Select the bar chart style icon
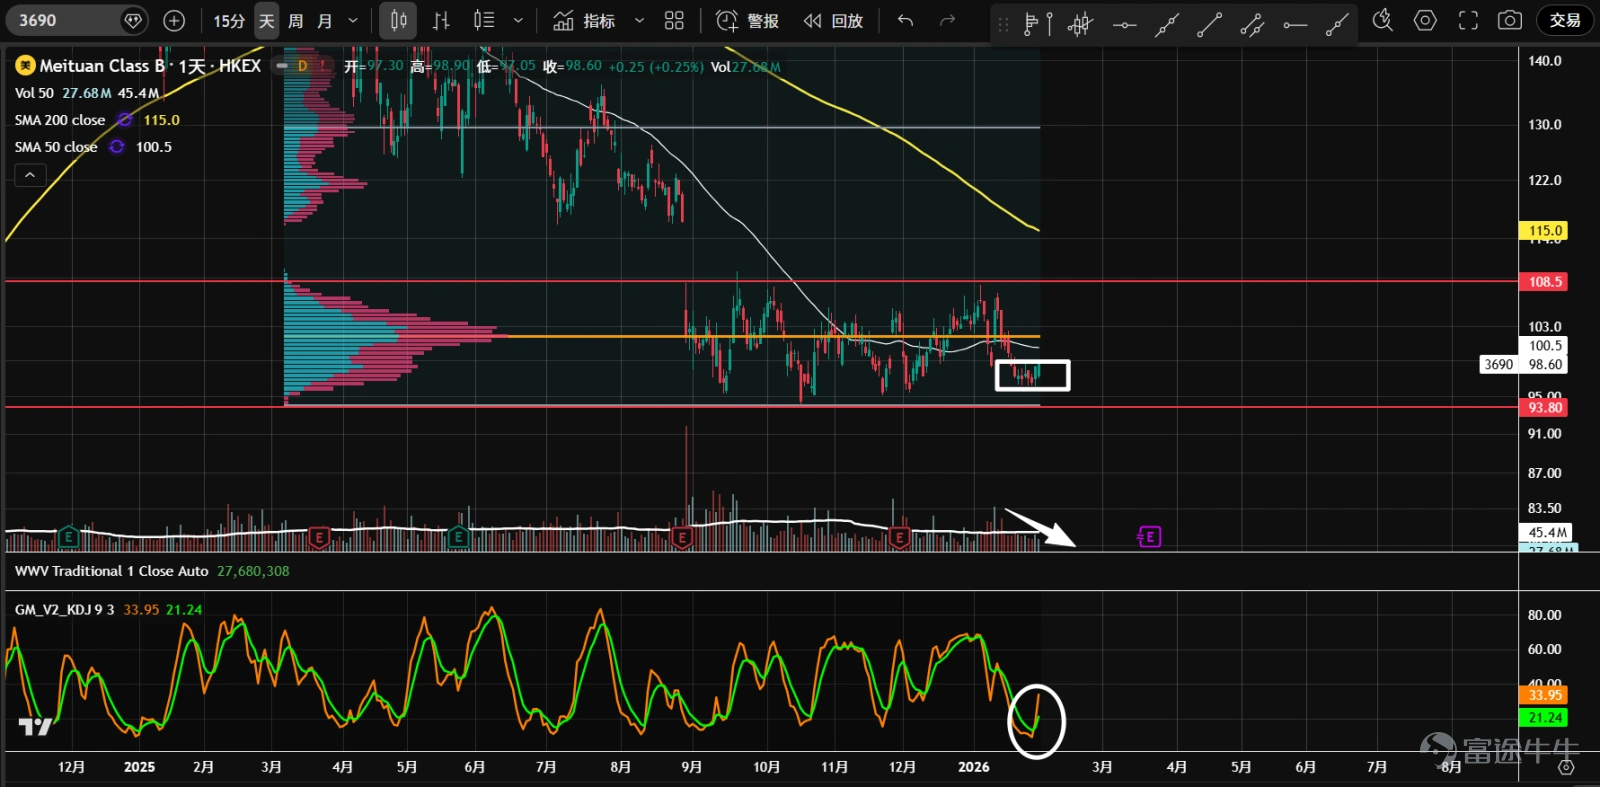The height and width of the screenshot is (787, 1600). coord(441,20)
